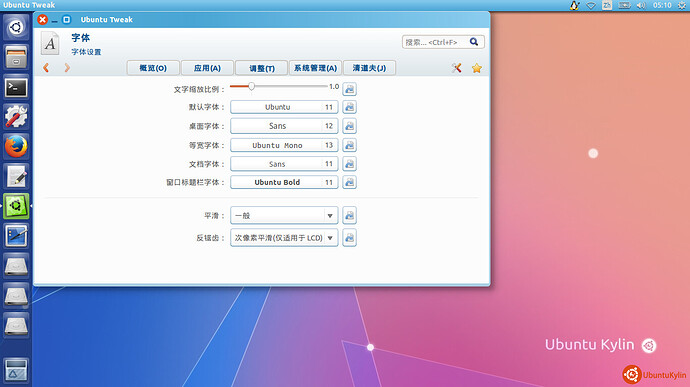The height and width of the screenshot is (387, 690).
Task: Open the input method keyboard indicator
Action: [607, 5]
